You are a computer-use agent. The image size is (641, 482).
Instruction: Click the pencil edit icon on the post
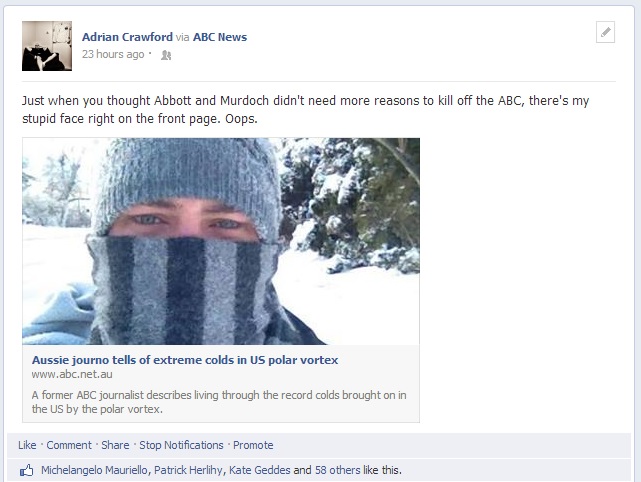point(605,32)
